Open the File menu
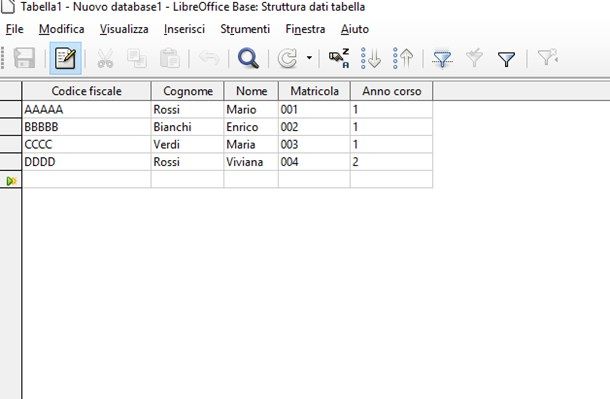Image resolution: width=610 pixels, height=399 pixels. click(x=14, y=29)
